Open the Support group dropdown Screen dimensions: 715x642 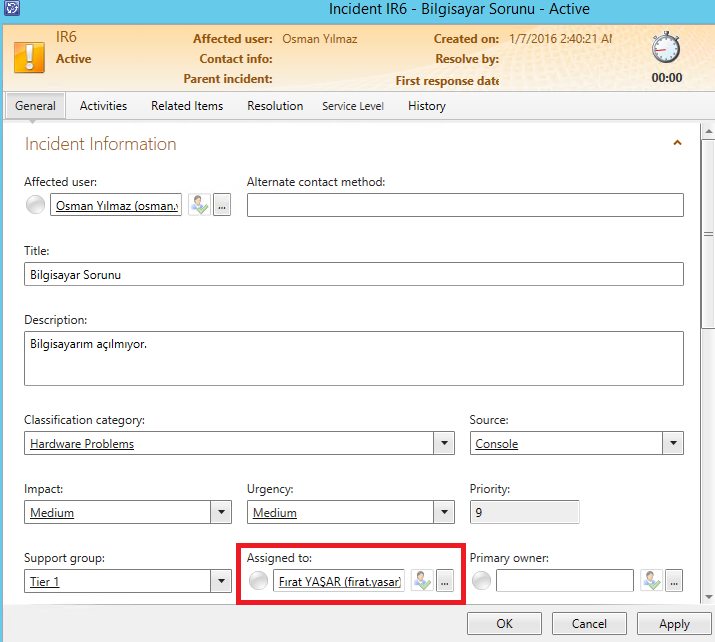[x=221, y=581]
